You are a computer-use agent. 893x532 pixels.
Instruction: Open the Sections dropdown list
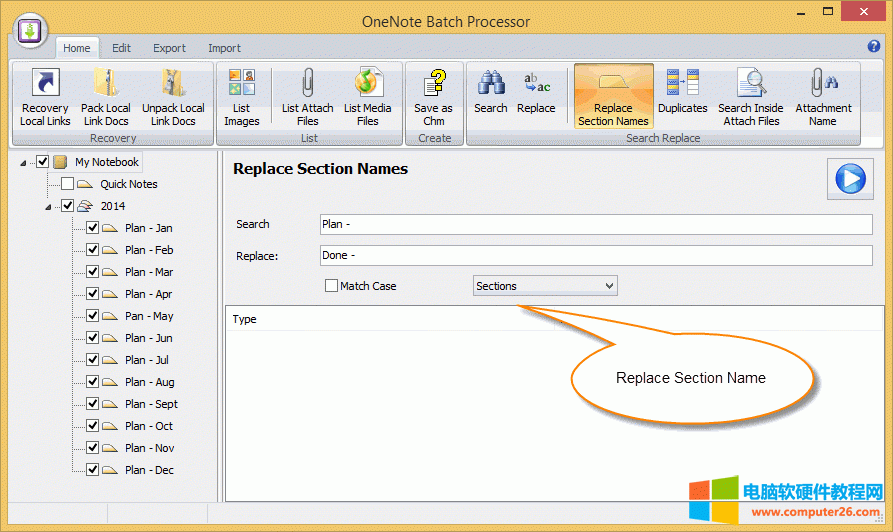tap(545, 286)
